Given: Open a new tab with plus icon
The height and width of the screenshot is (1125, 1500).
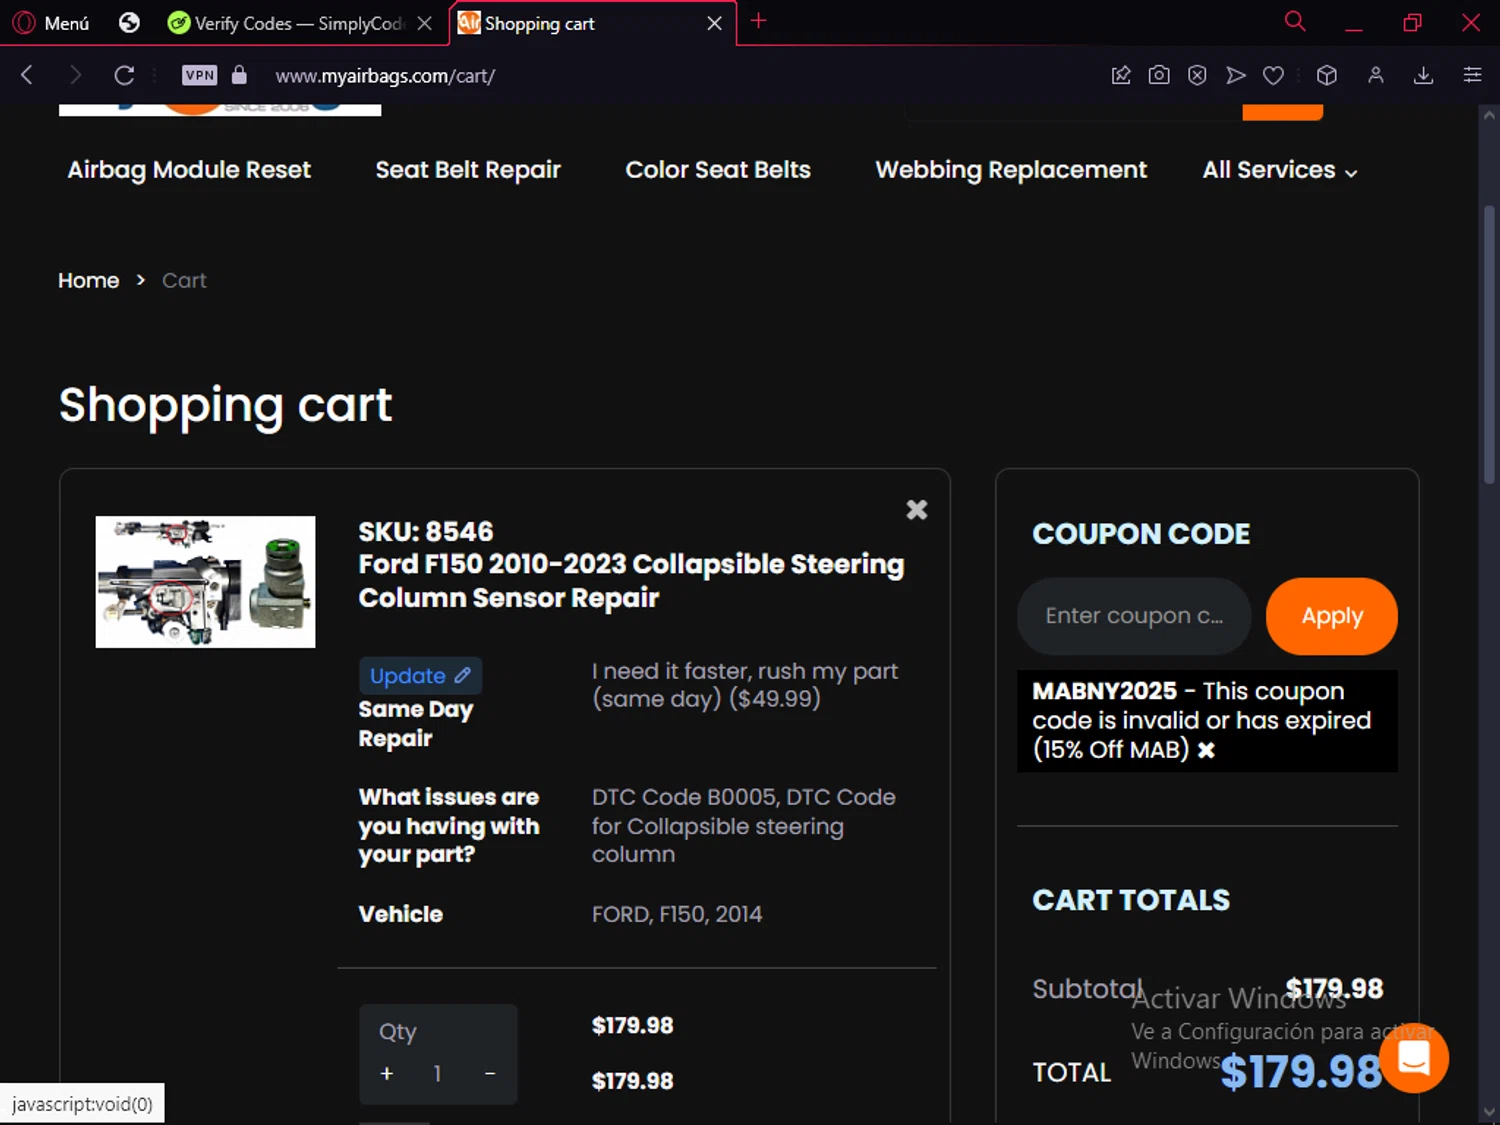Looking at the screenshot, I should (758, 21).
